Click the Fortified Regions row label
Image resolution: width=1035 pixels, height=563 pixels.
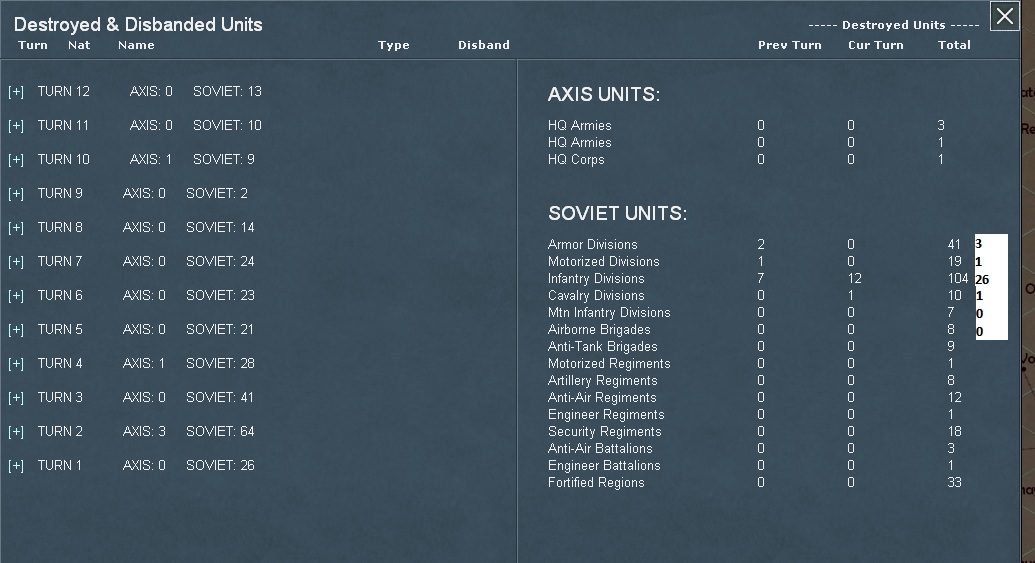point(596,482)
